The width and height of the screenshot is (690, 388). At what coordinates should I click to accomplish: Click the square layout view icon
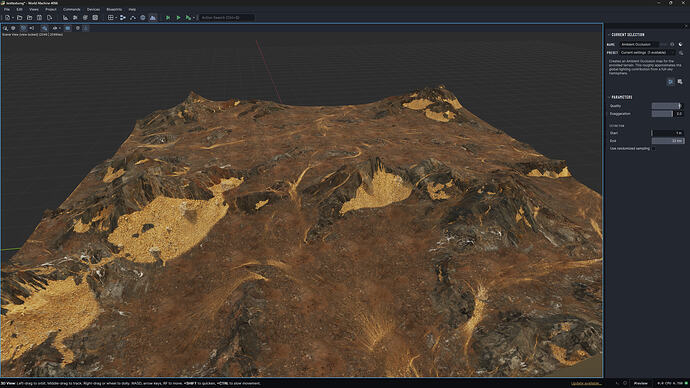(95, 18)
